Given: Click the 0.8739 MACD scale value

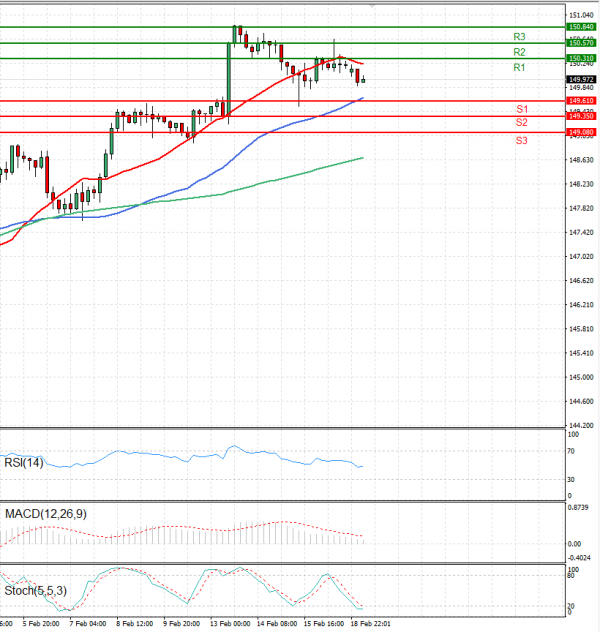Looking at the screenshot, I should (578, 507).
